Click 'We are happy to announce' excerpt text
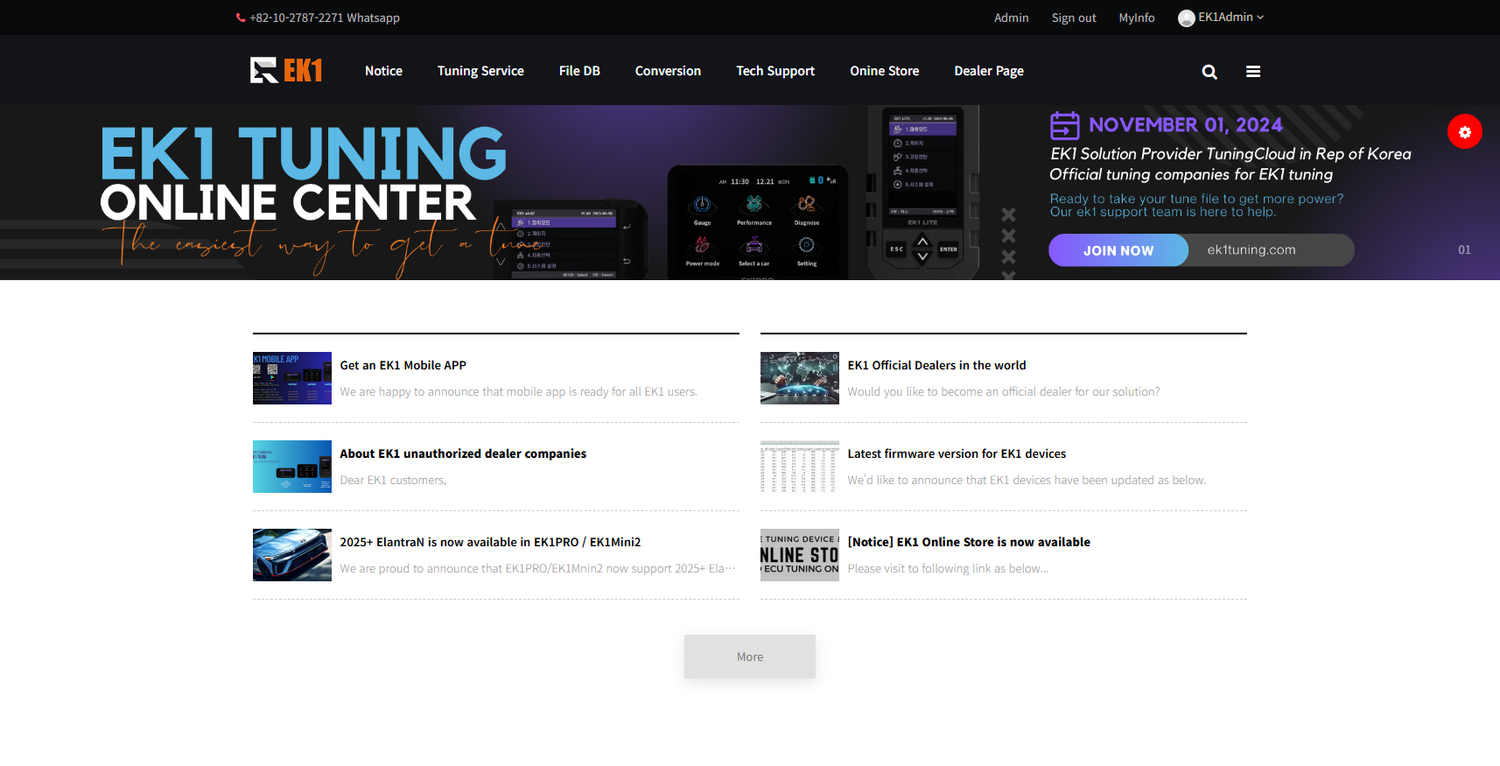 (x=518, y=392)
